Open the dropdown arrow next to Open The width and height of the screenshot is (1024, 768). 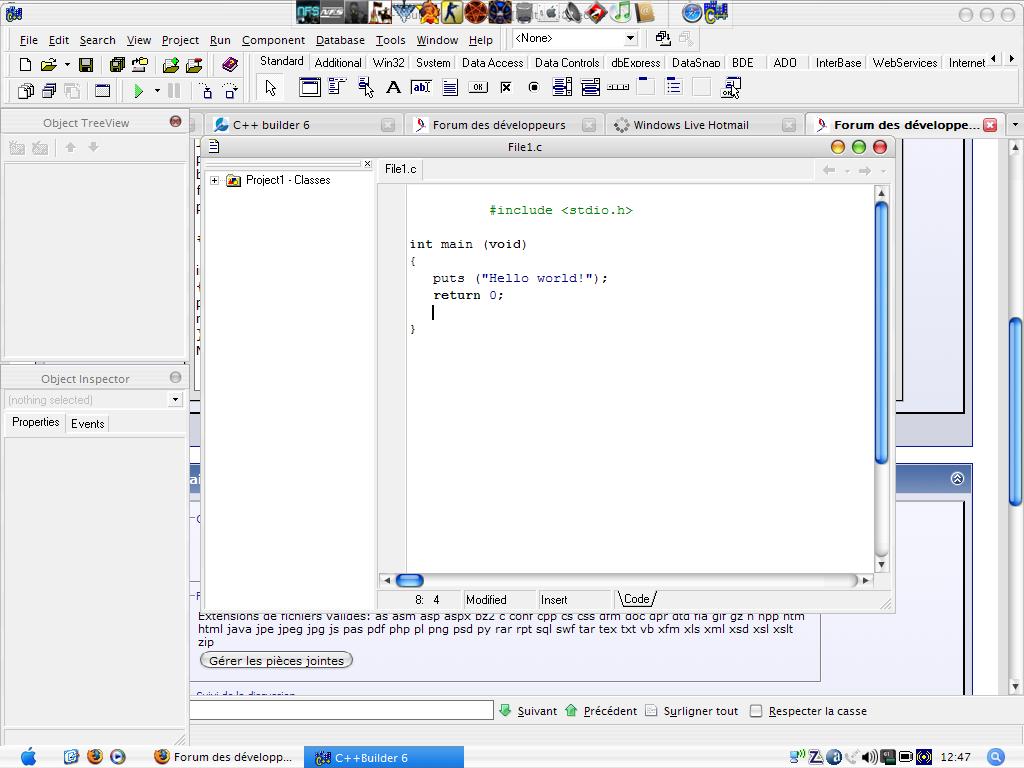[x=67, y=65]
